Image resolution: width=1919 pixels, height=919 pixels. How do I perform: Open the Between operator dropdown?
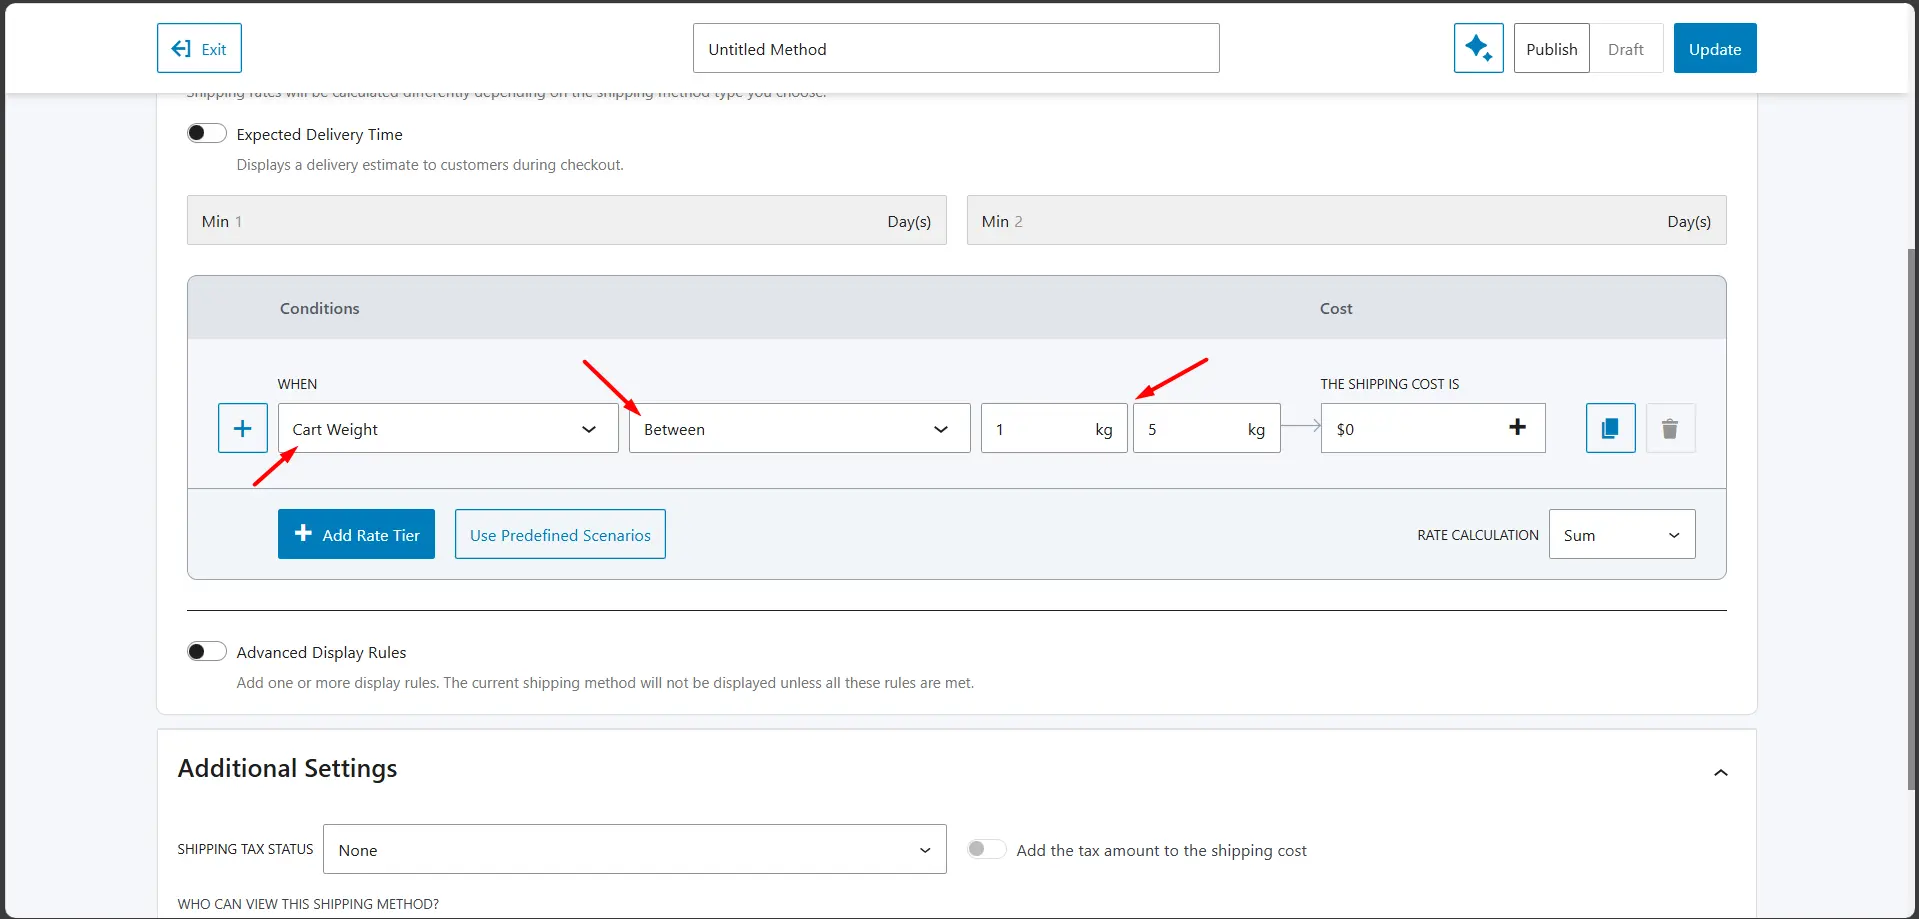pyautogui.click(x=798, y=428)
